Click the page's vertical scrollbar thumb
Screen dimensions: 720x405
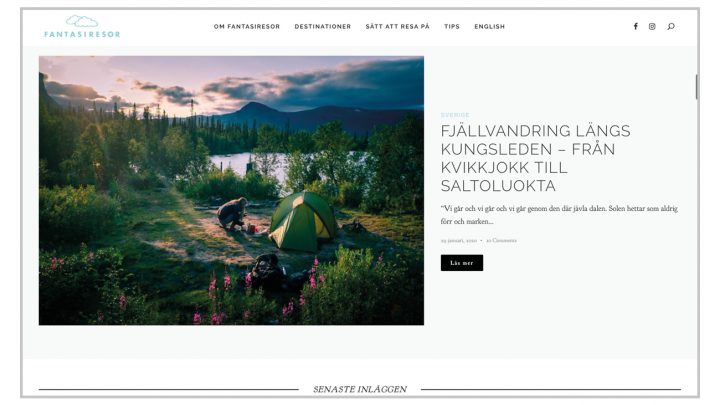pyautogui.click(x=697, y=87)
